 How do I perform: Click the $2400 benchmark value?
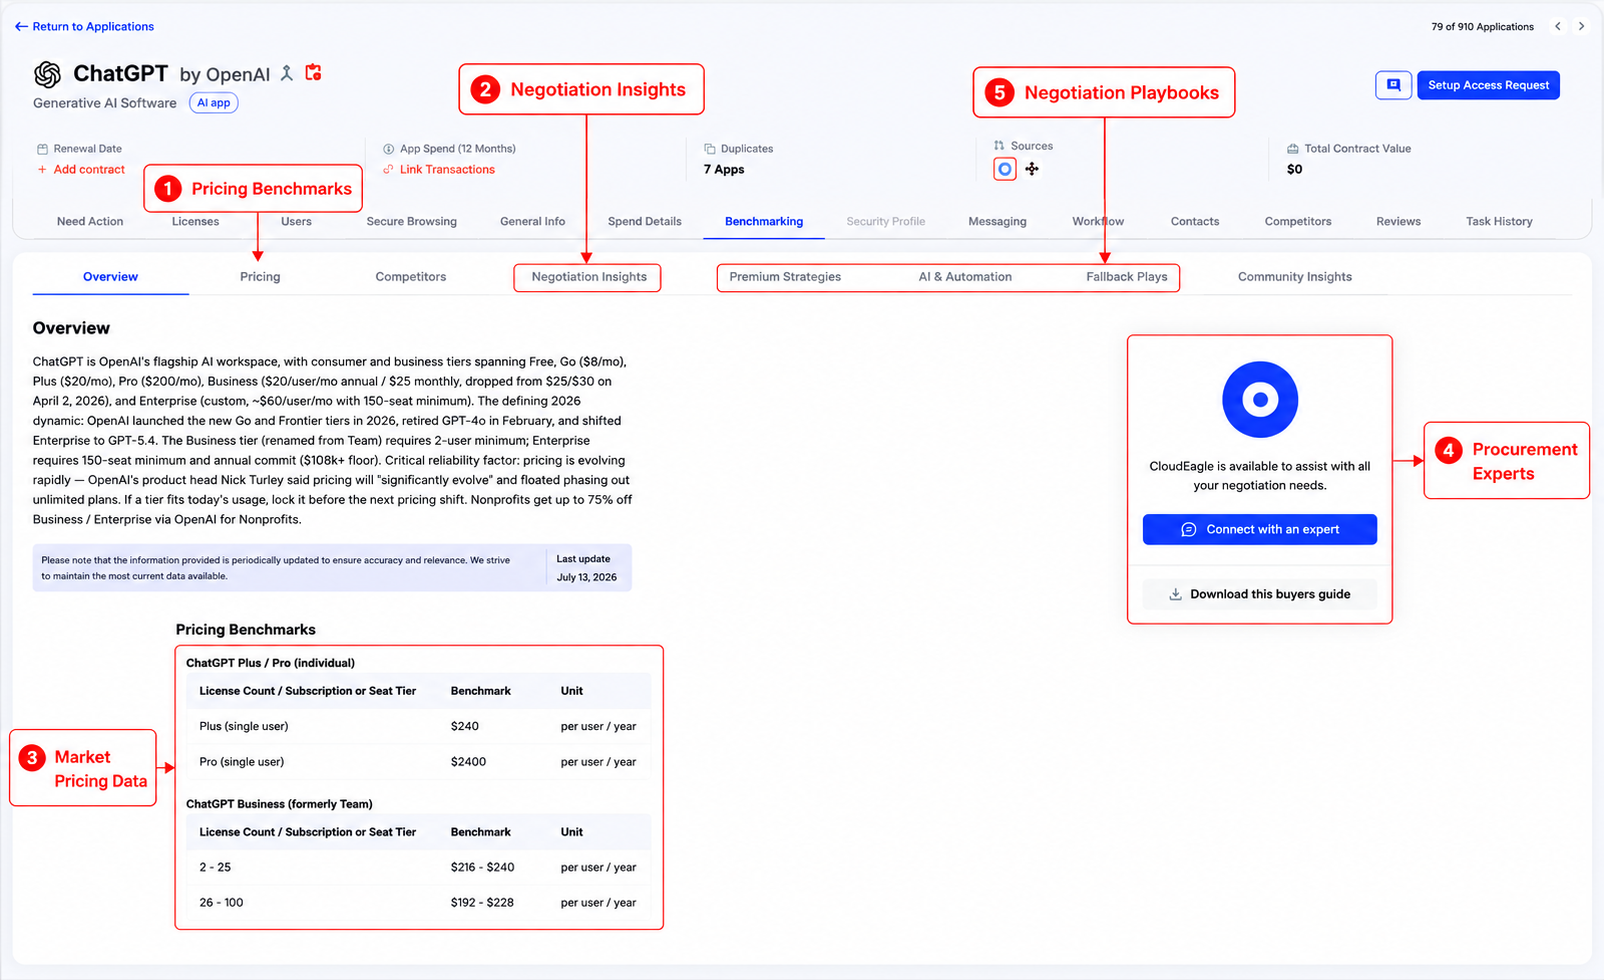coord(468,762)
